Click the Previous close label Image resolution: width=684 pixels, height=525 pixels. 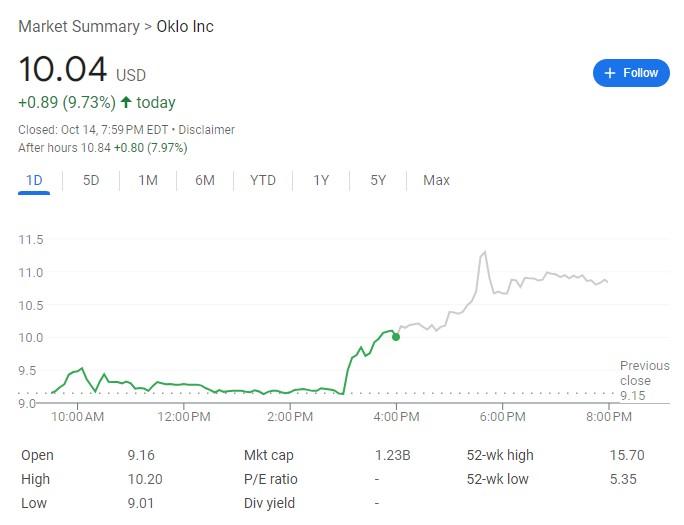(644, 373)
